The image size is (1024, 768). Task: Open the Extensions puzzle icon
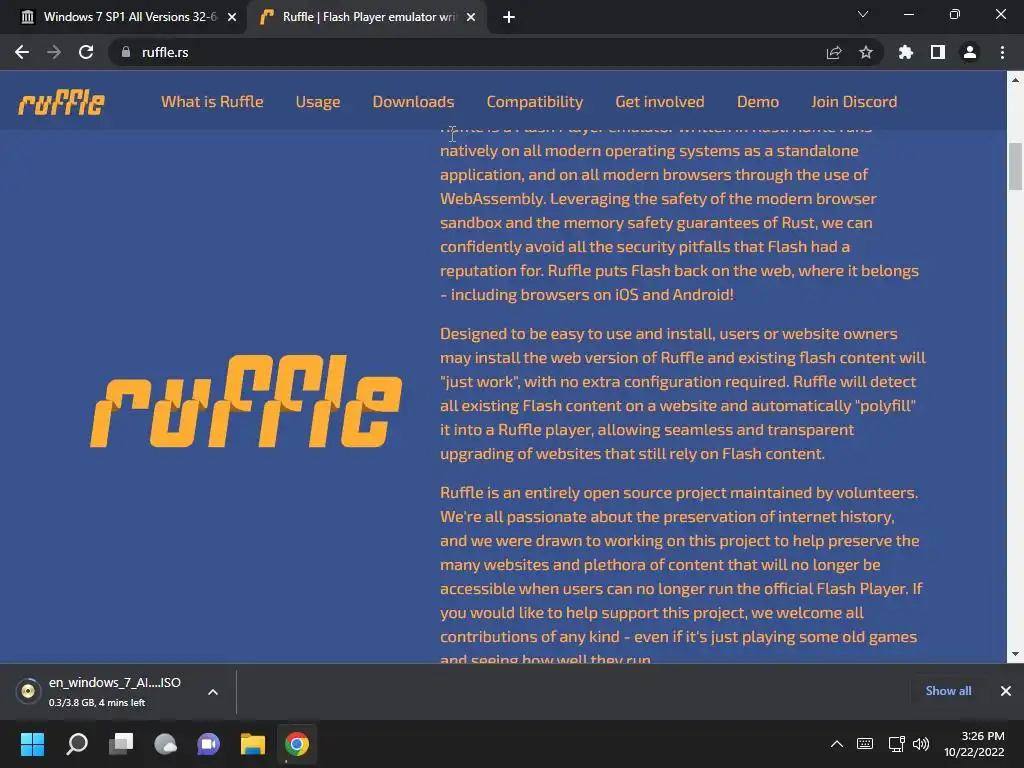coord(906,52)
